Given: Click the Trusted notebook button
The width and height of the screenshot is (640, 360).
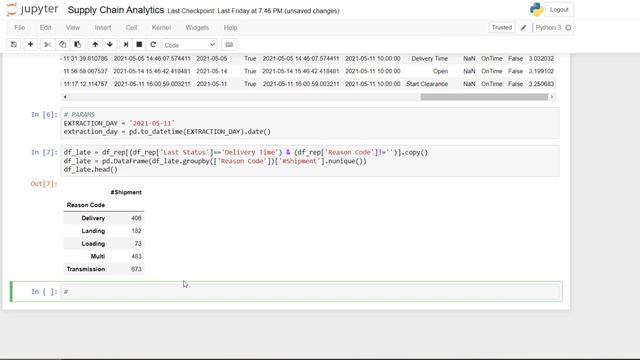Looking at the screenshot, I should (x=502, y=28).
